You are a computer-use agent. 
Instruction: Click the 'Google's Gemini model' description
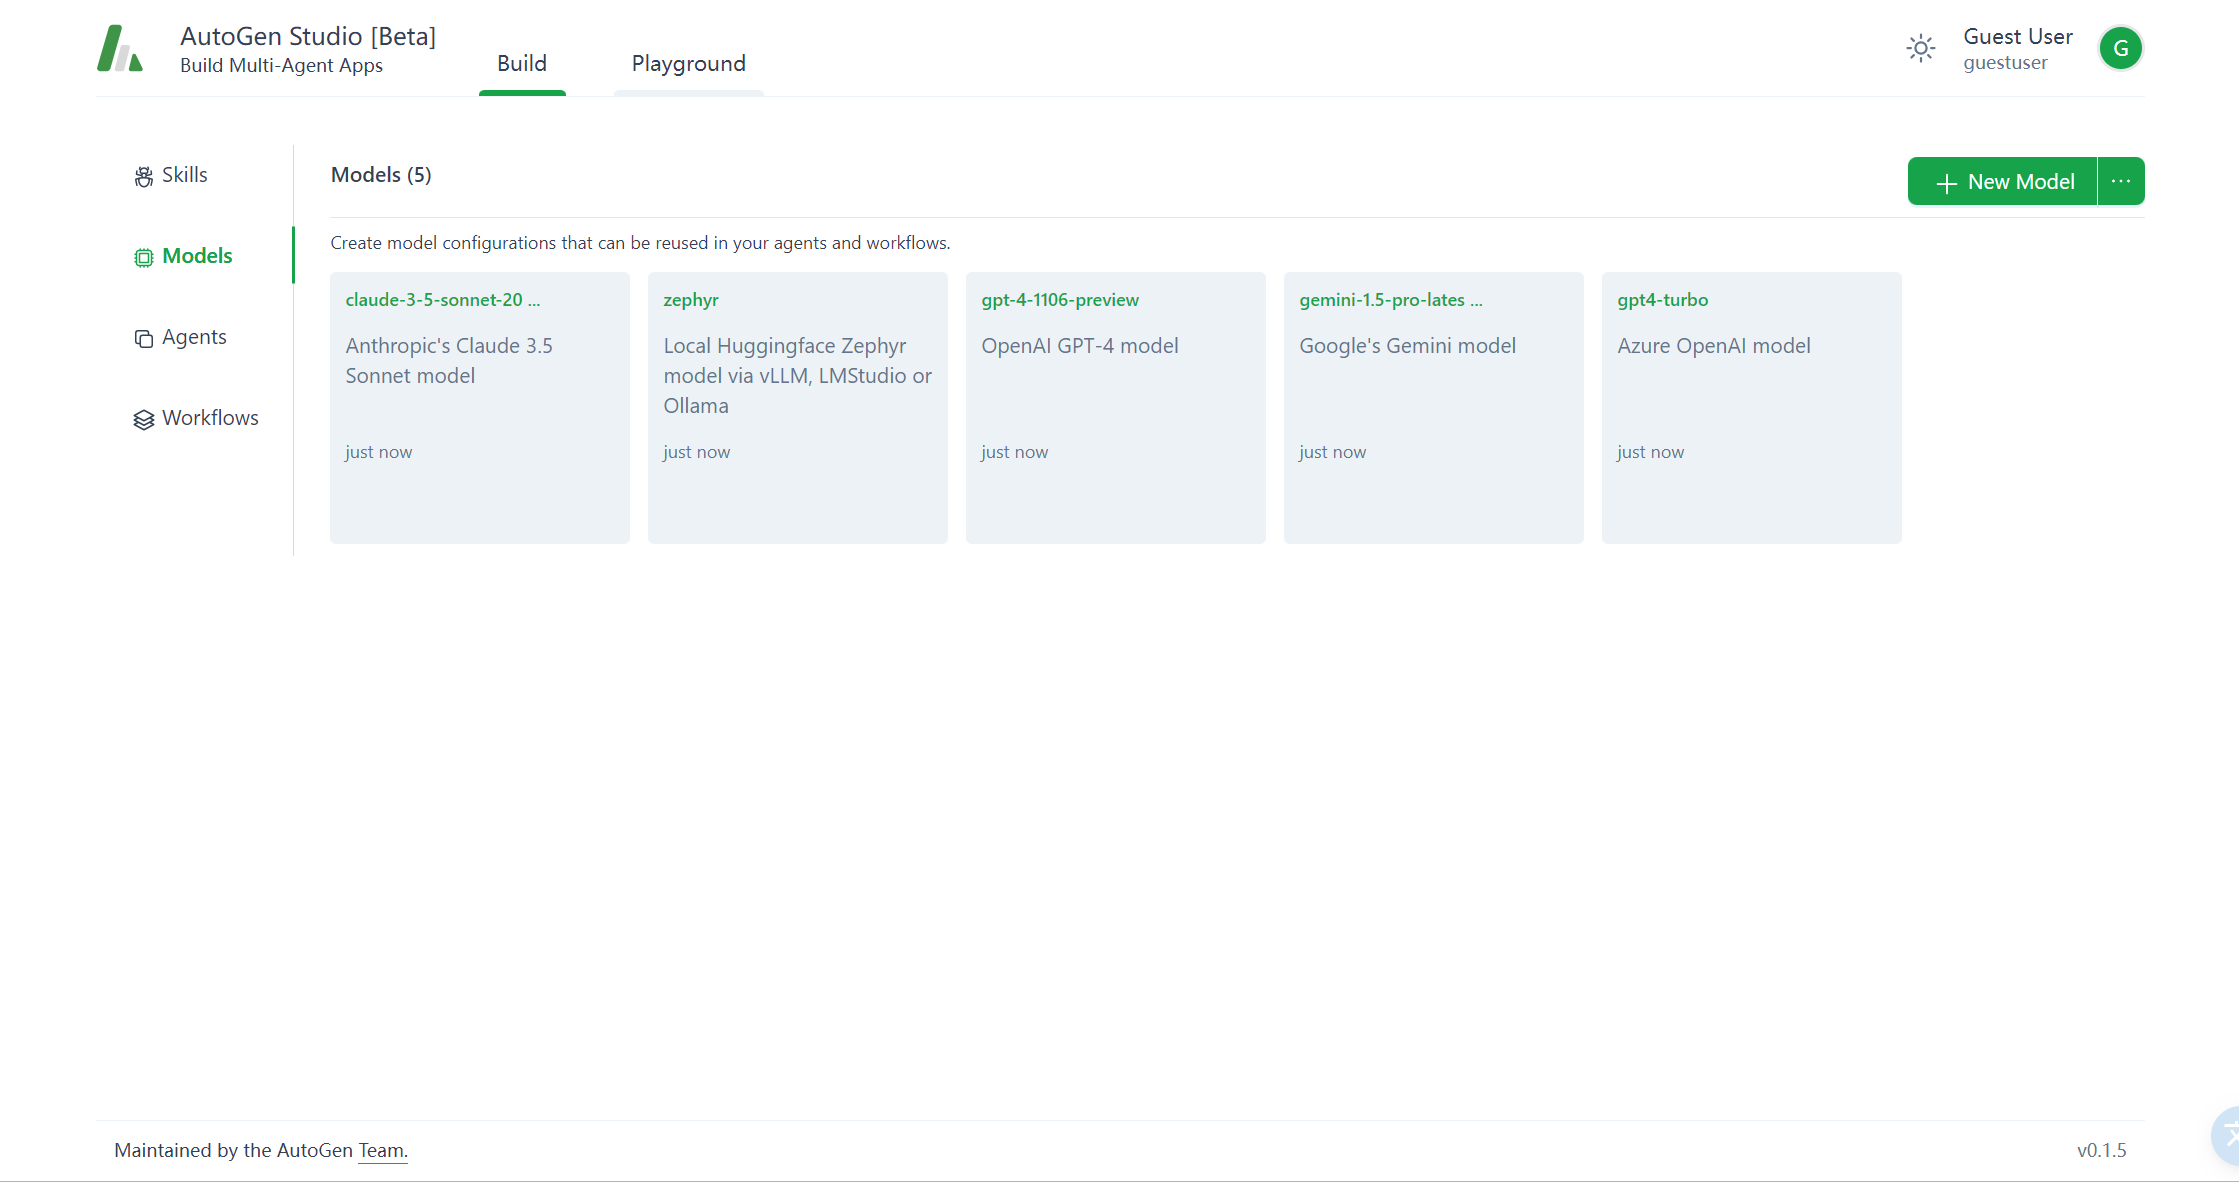[1407, 346]
